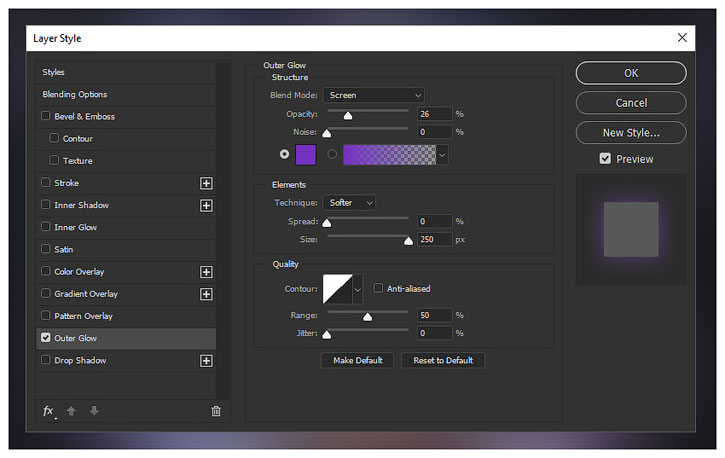Click the Spread slider handle
This screenshot has height=458, width=725.
(326, 223)
